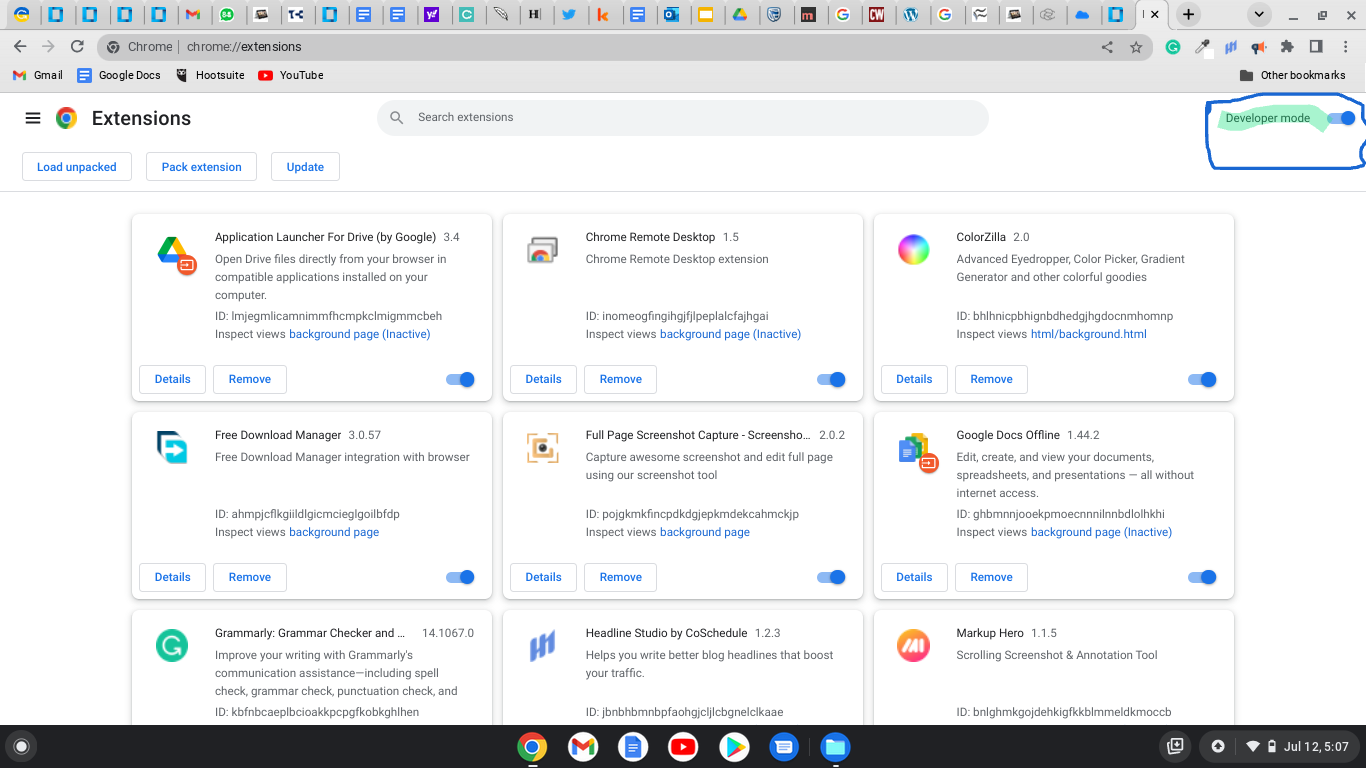This screenshot has width=1366, height=768.
Task: Switch to the Google Drive tab
Action: [739, 15]
